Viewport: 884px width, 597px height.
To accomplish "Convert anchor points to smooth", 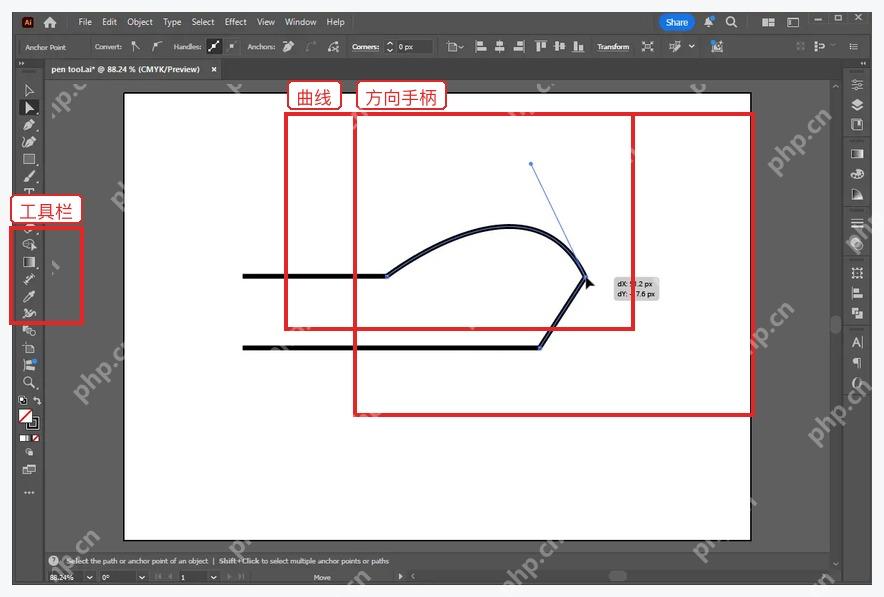I will 157,47.
